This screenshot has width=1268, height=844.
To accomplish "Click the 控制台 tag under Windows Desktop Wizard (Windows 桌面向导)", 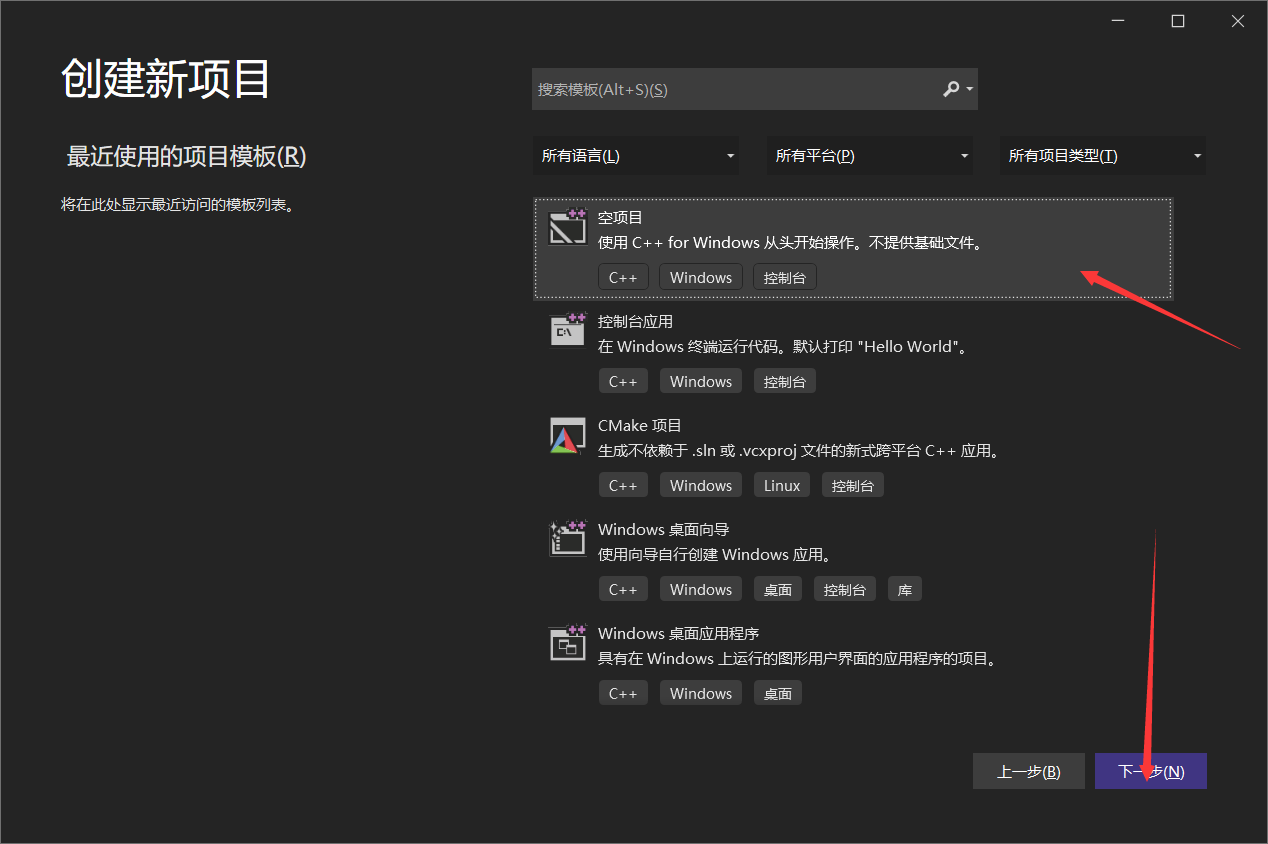I will click(845, 589).
